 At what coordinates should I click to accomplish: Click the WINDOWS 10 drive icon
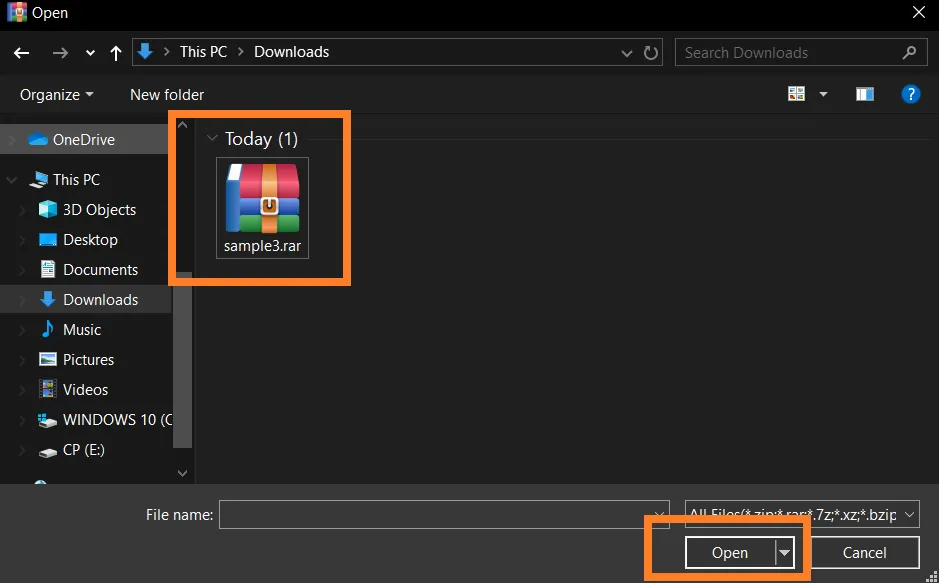pos(47,420)
